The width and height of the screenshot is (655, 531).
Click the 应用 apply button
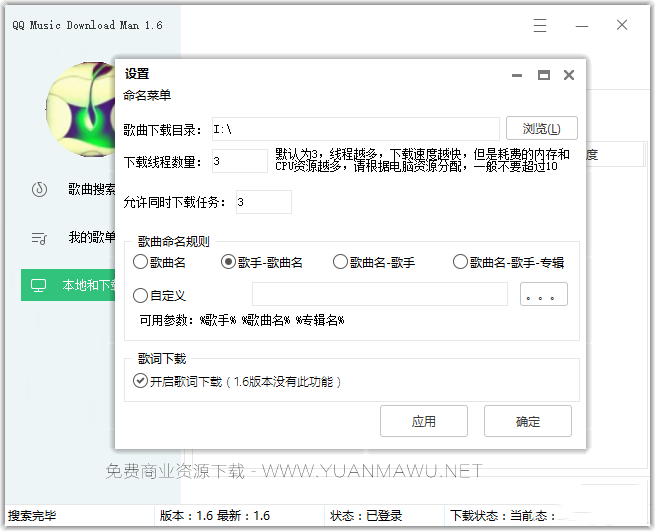point(424,421)
